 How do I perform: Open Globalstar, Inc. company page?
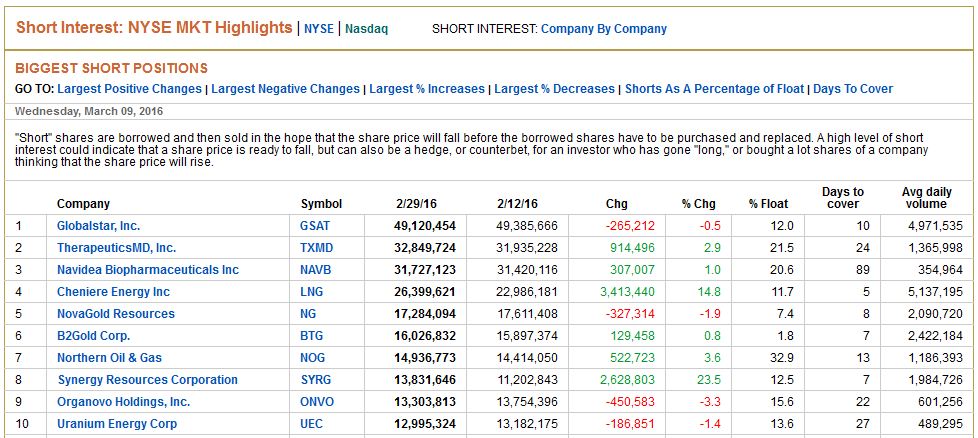click(98, 226)
